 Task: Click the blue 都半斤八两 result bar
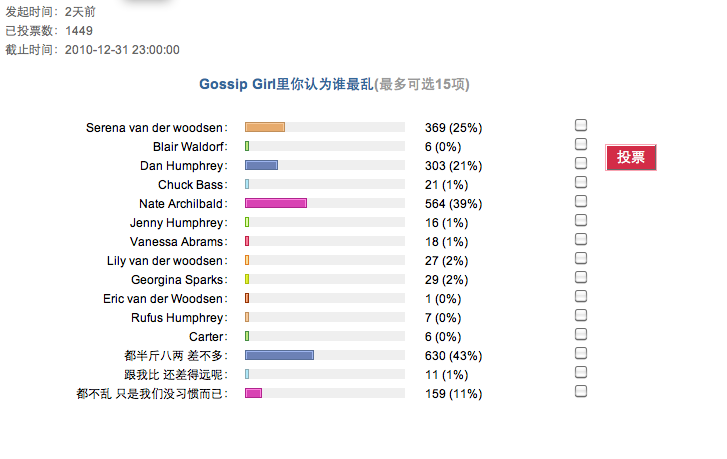coord(279,355)
